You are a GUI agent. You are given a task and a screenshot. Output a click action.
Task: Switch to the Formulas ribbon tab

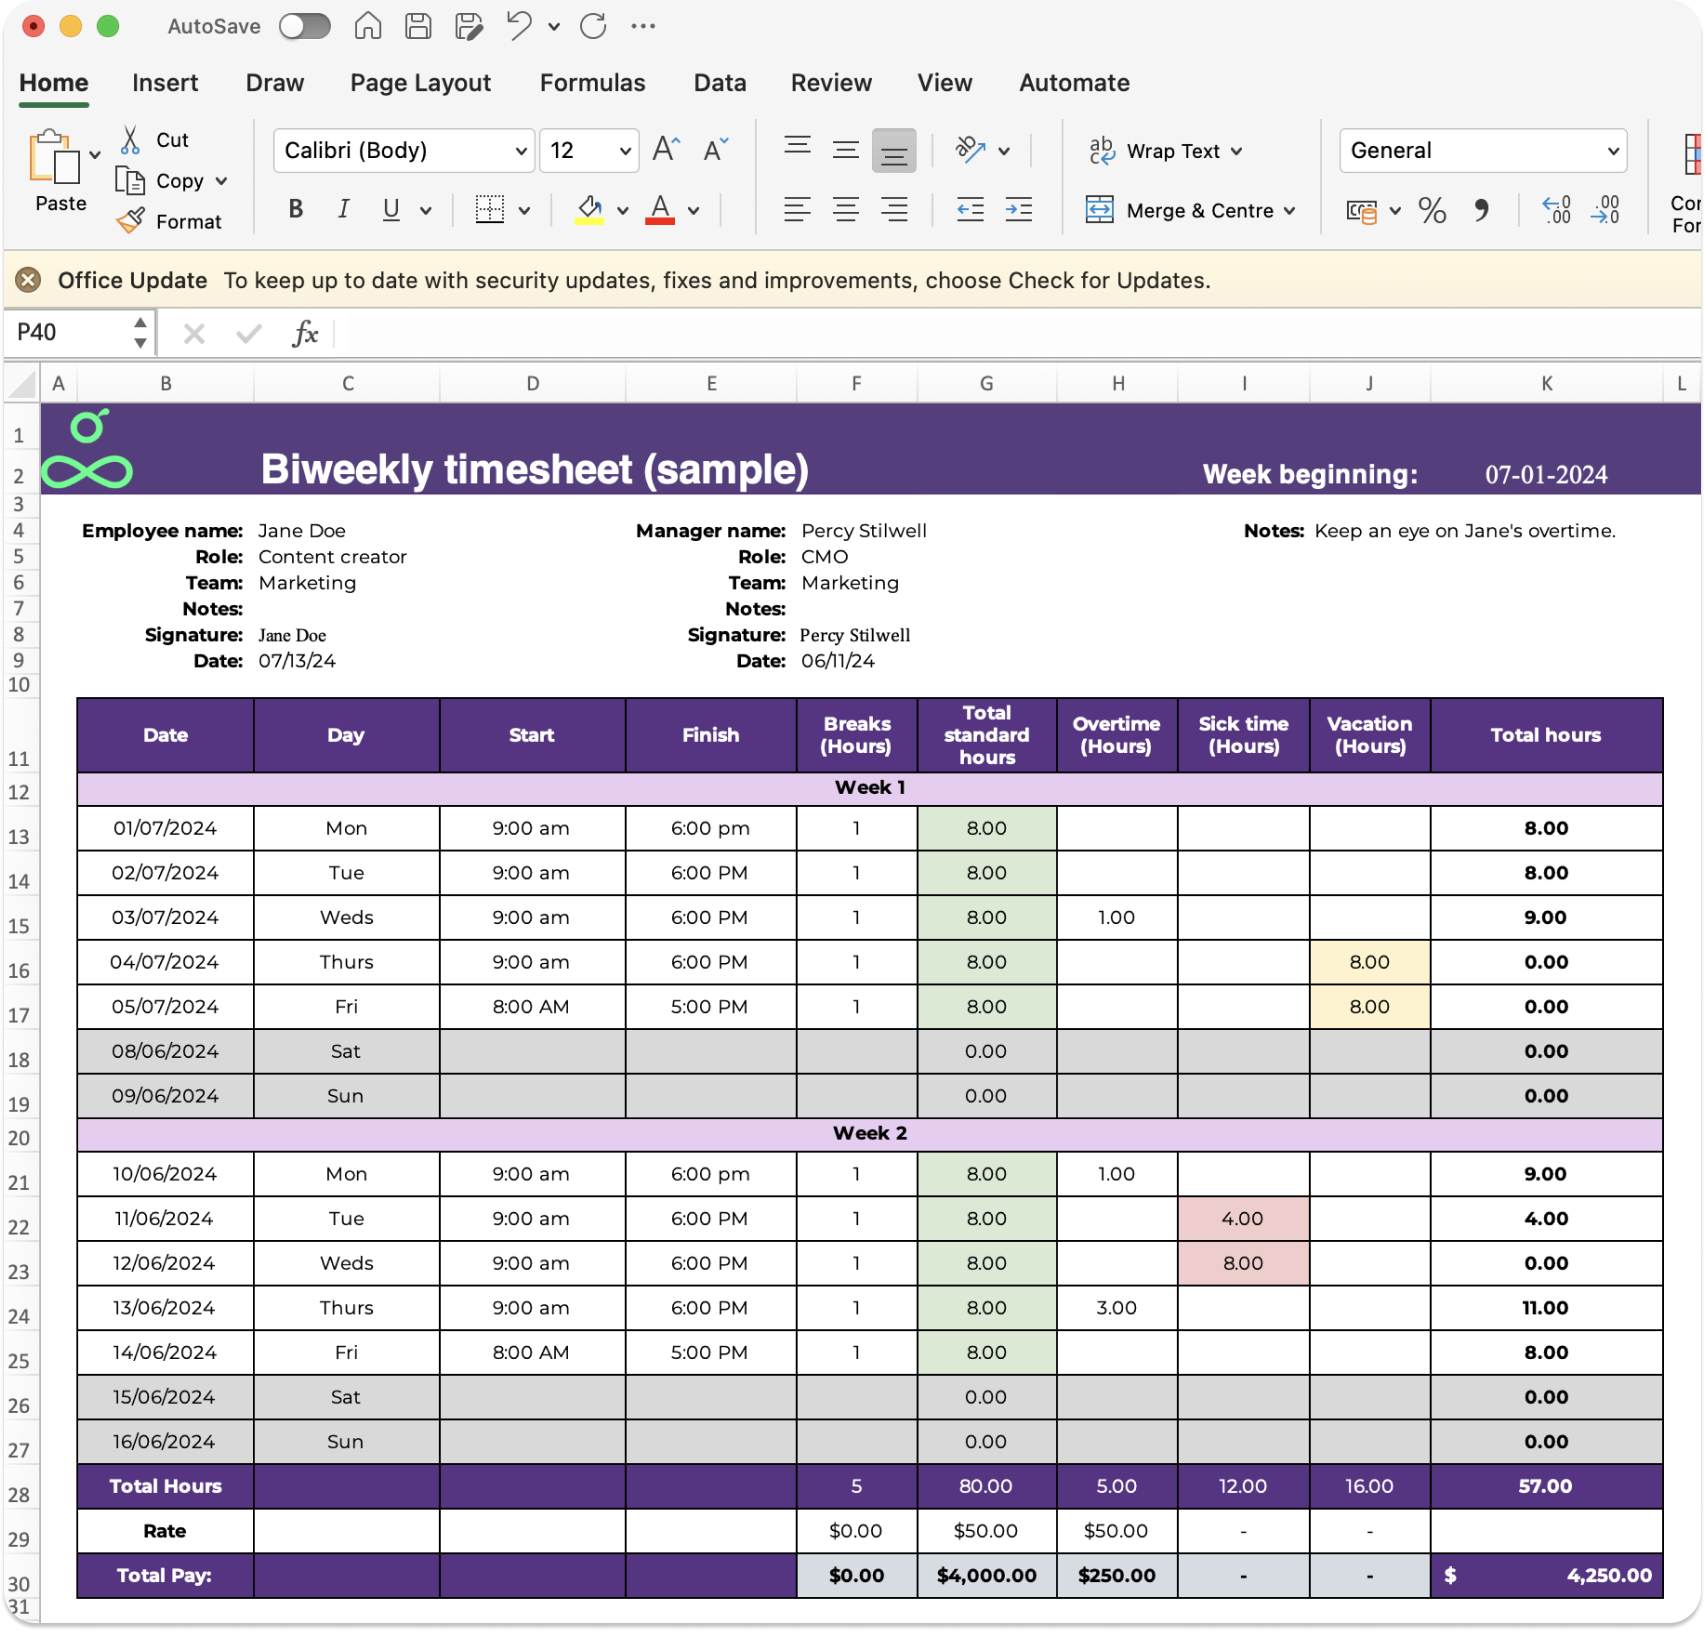click(x=591, y=83)
